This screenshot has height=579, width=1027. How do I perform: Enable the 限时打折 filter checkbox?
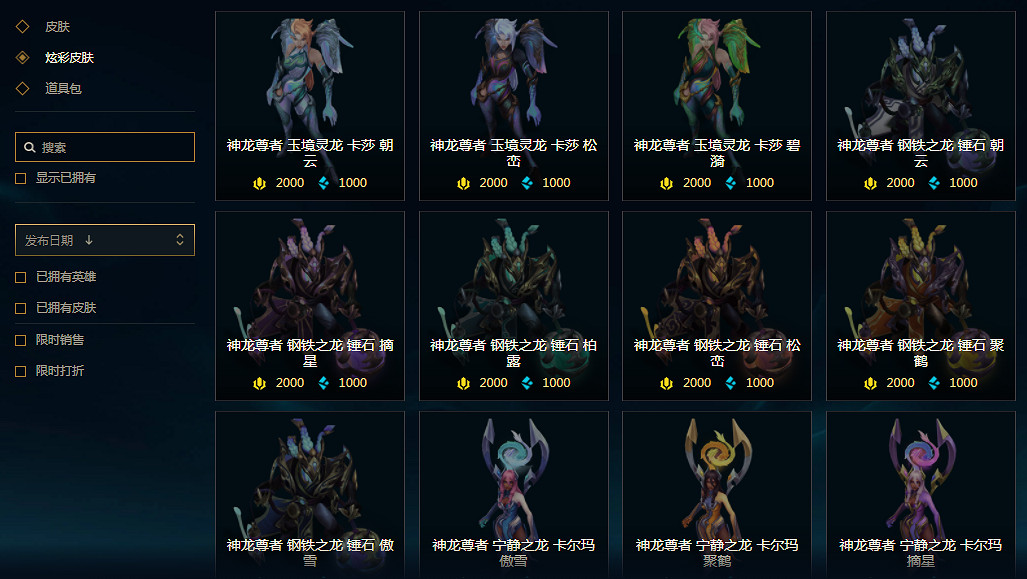coord(20,371)
